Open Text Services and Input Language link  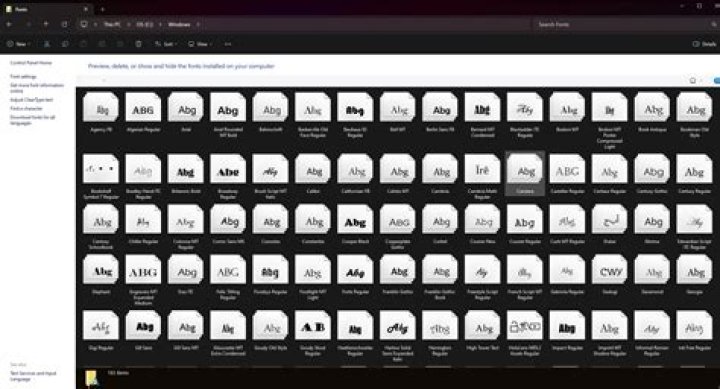point(33,376)
